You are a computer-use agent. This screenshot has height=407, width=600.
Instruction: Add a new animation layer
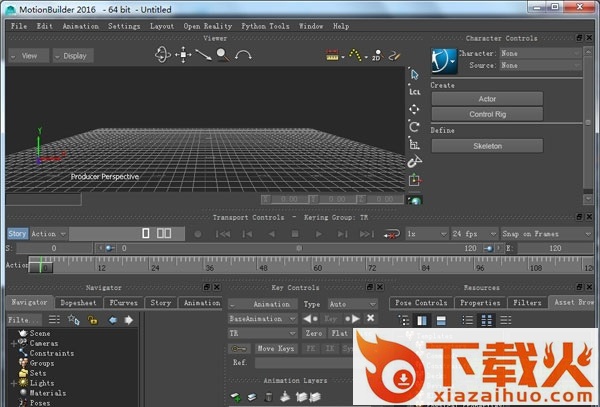tap(236, 397)
